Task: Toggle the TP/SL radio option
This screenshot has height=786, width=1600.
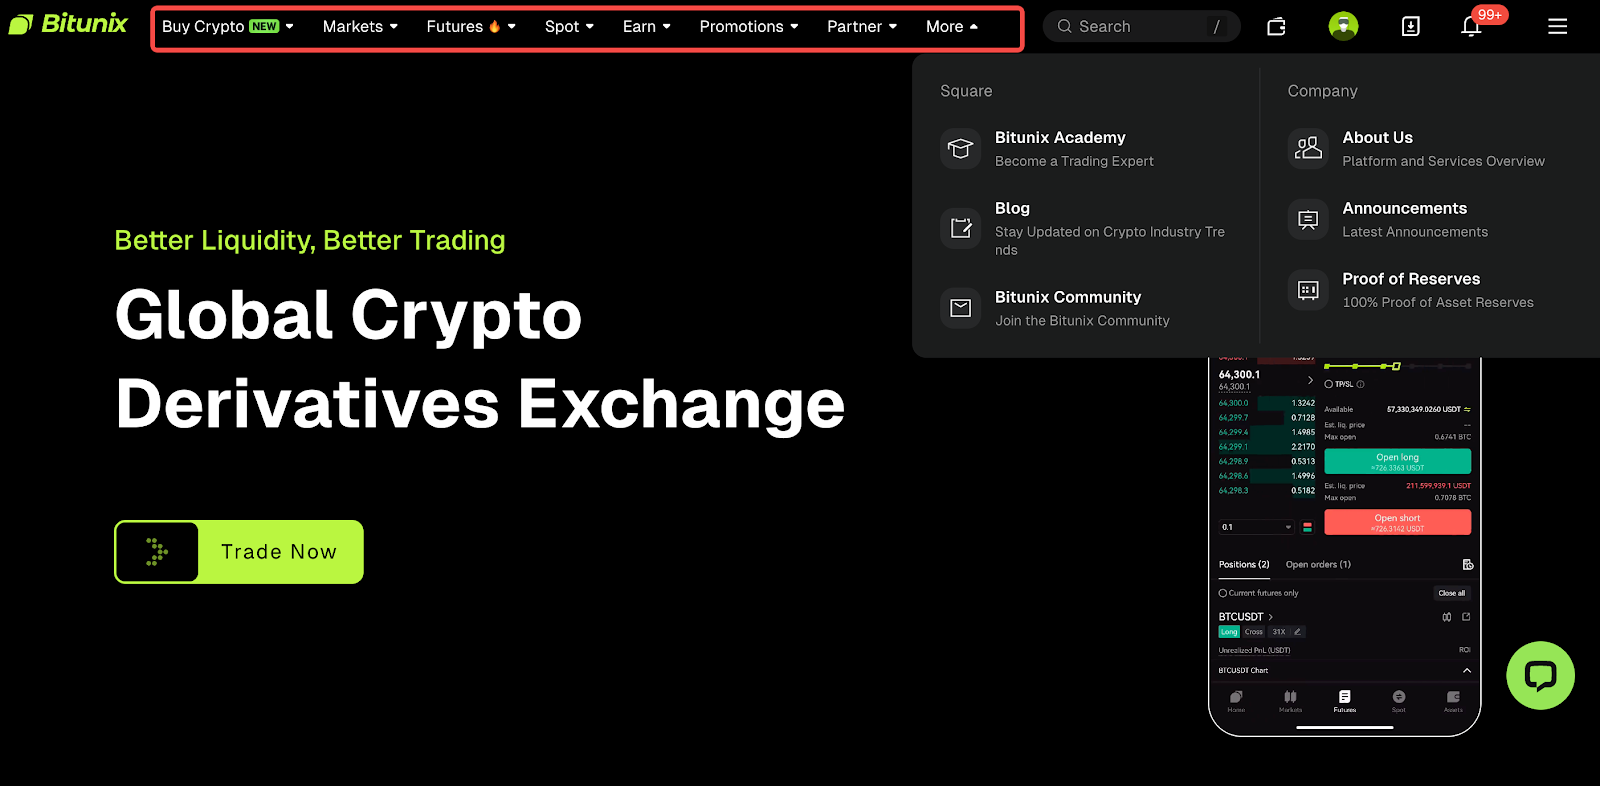Action: coord(1329,384)
